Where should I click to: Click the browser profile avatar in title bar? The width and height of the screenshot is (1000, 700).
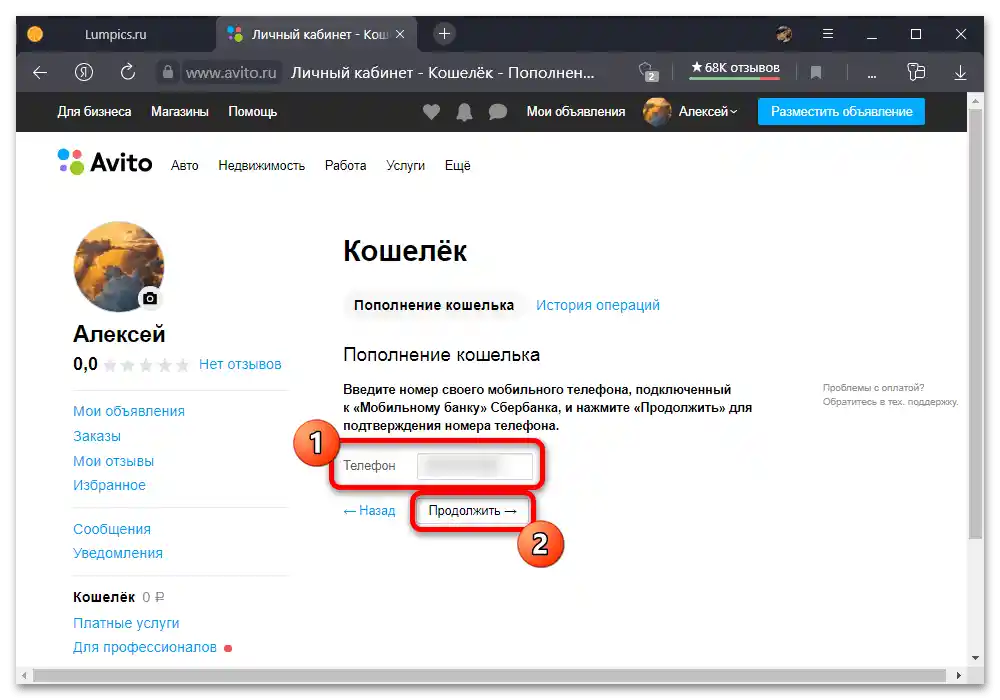pyautogui.click(x=784, y=34)
